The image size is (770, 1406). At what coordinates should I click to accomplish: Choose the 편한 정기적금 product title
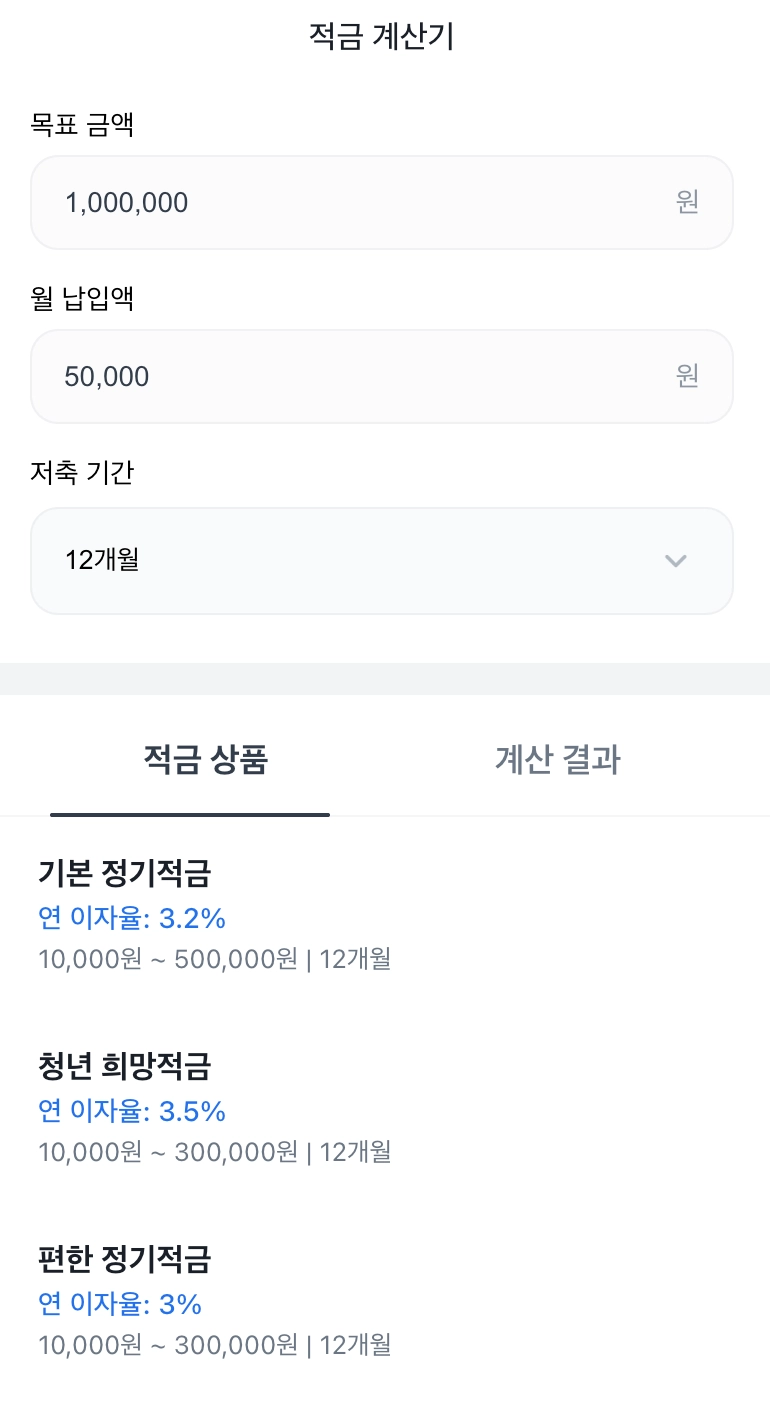pos(125,1260)
